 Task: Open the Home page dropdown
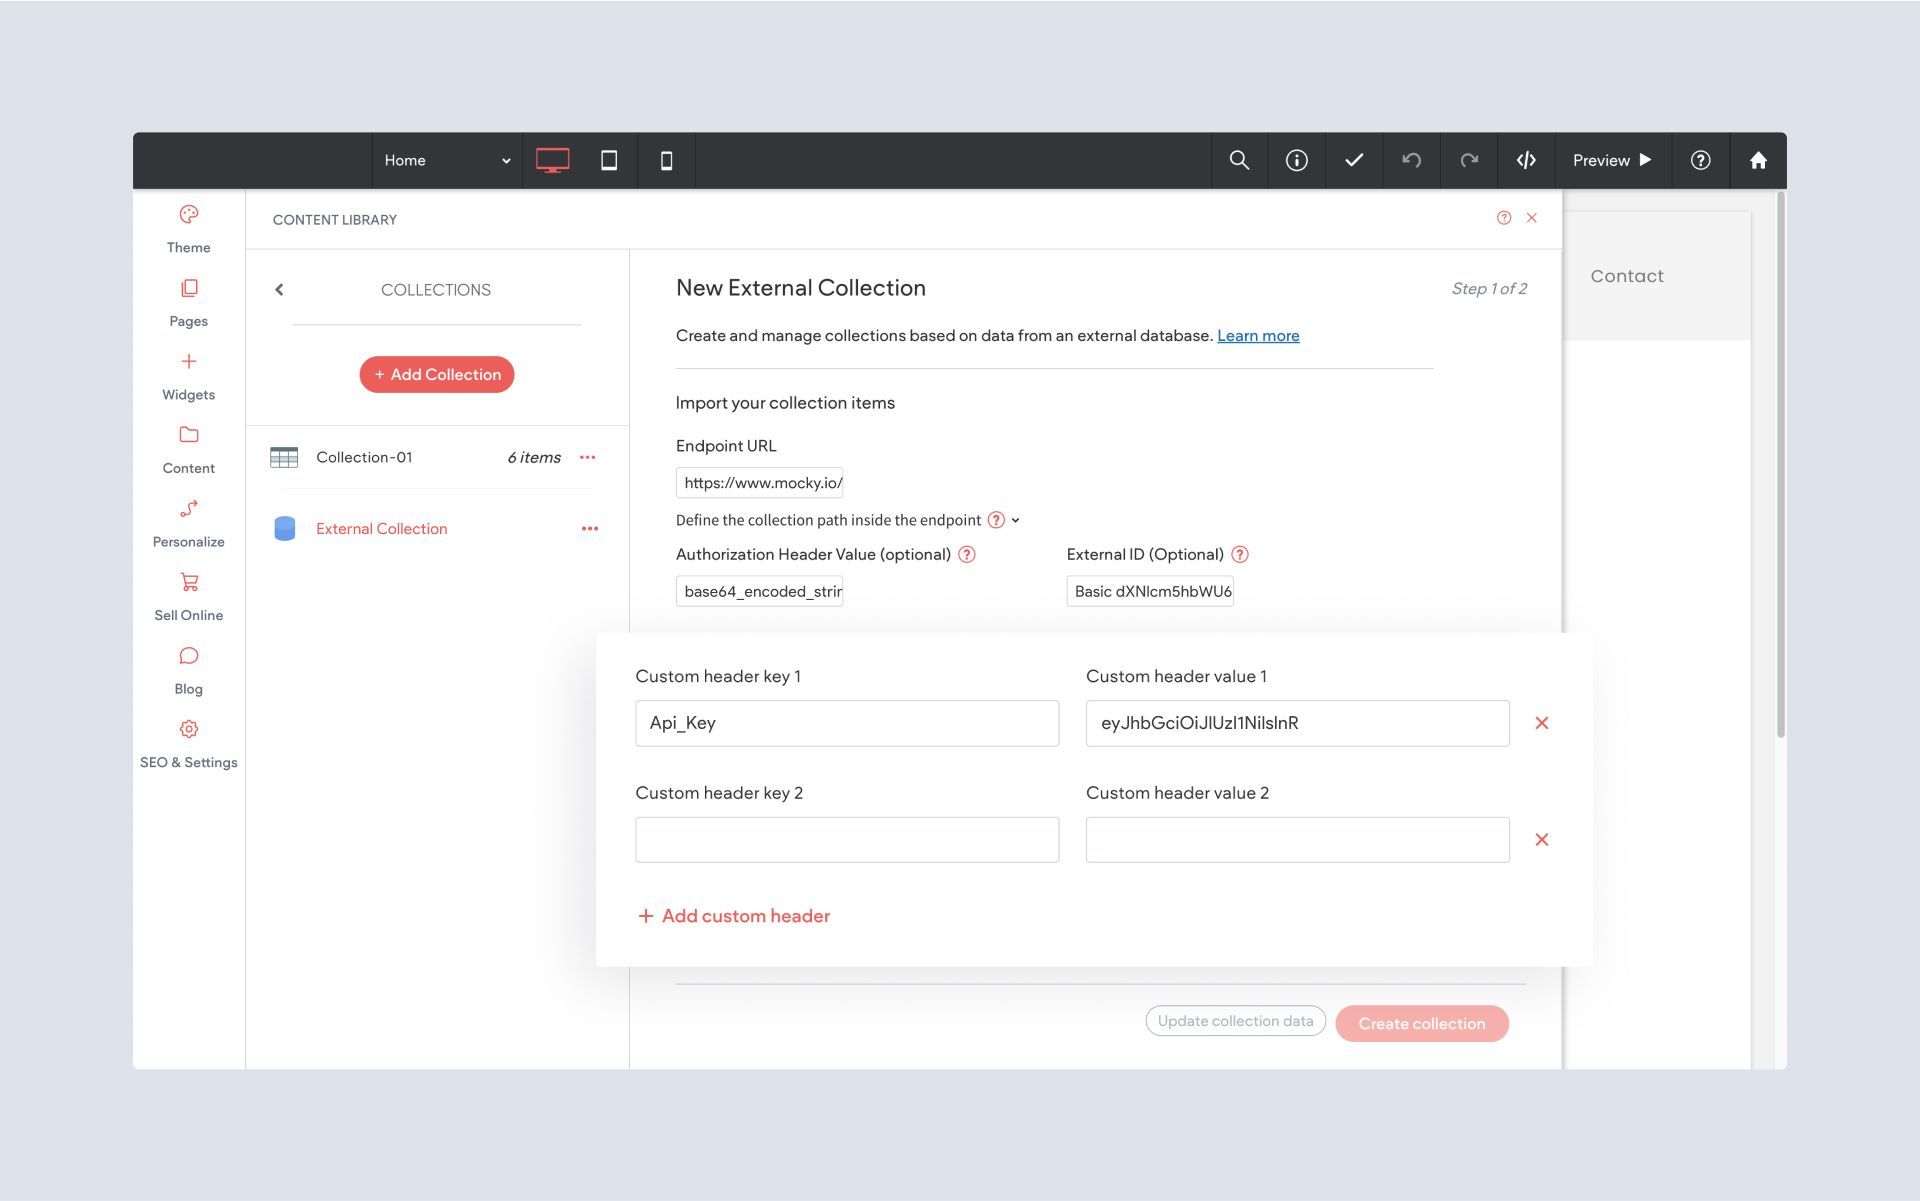pyautogui.click(x=446, y=160)
